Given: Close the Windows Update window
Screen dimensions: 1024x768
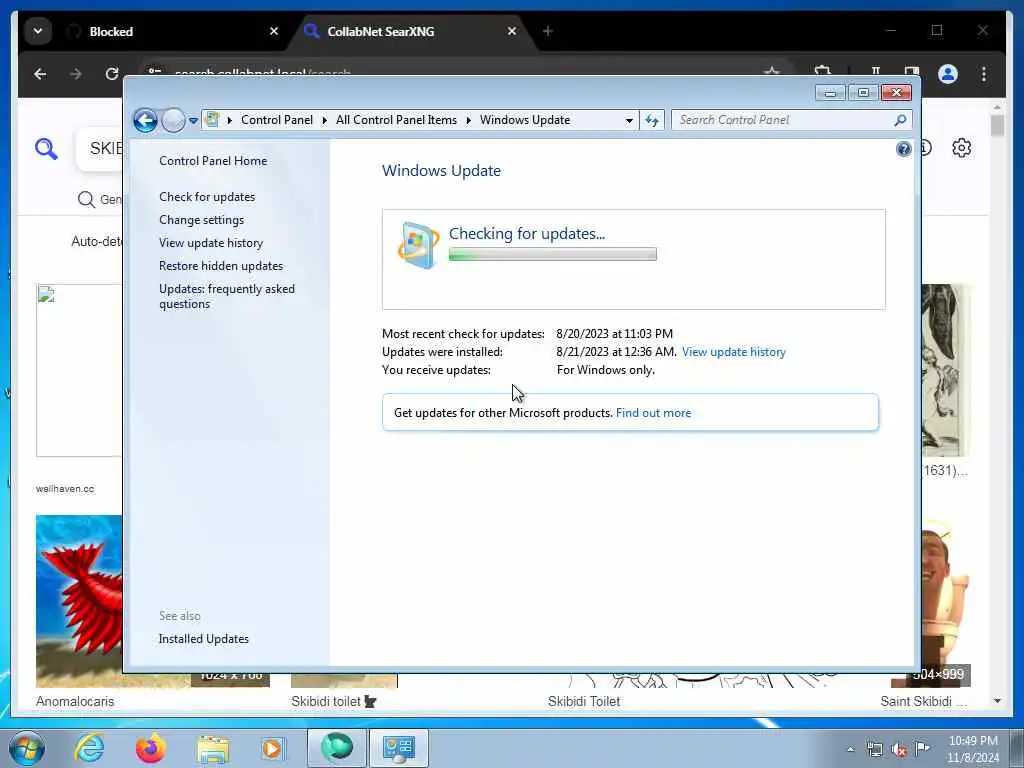Looking at the screenshot, I should coord(896,93).
